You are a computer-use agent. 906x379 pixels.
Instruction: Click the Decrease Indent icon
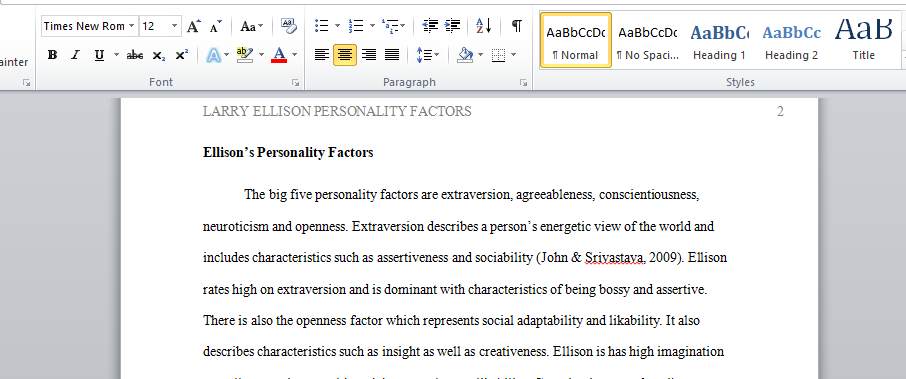coord(430,26)
